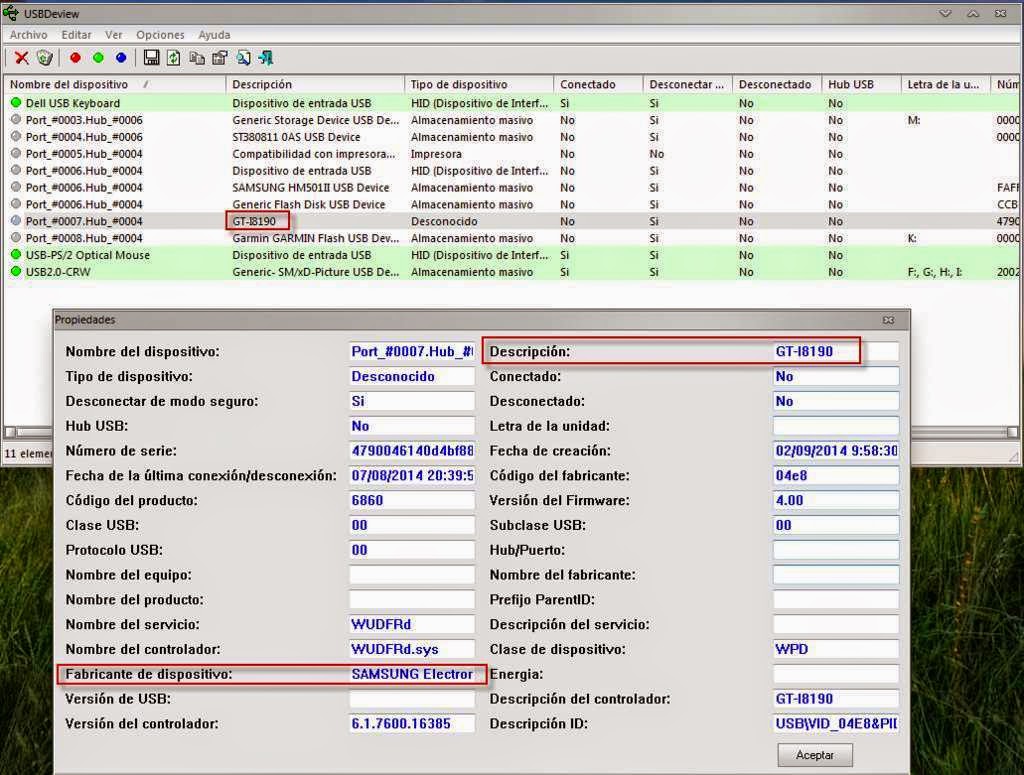Sort by Nombre del dispositivo column header
Image resolution: width=1024 pixels, height=775 pixels.
point(115,84)
